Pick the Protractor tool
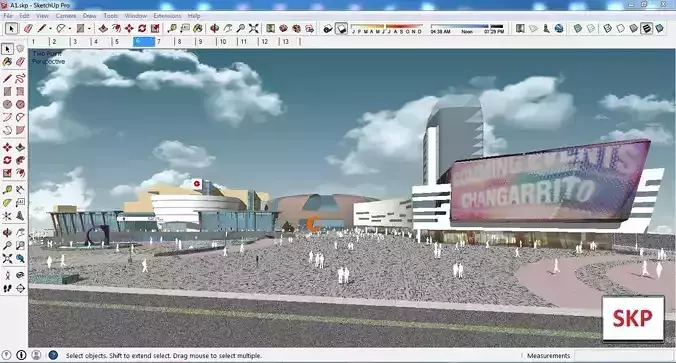Viewport: 676px width, 363px height. click(x=7, y=203)
